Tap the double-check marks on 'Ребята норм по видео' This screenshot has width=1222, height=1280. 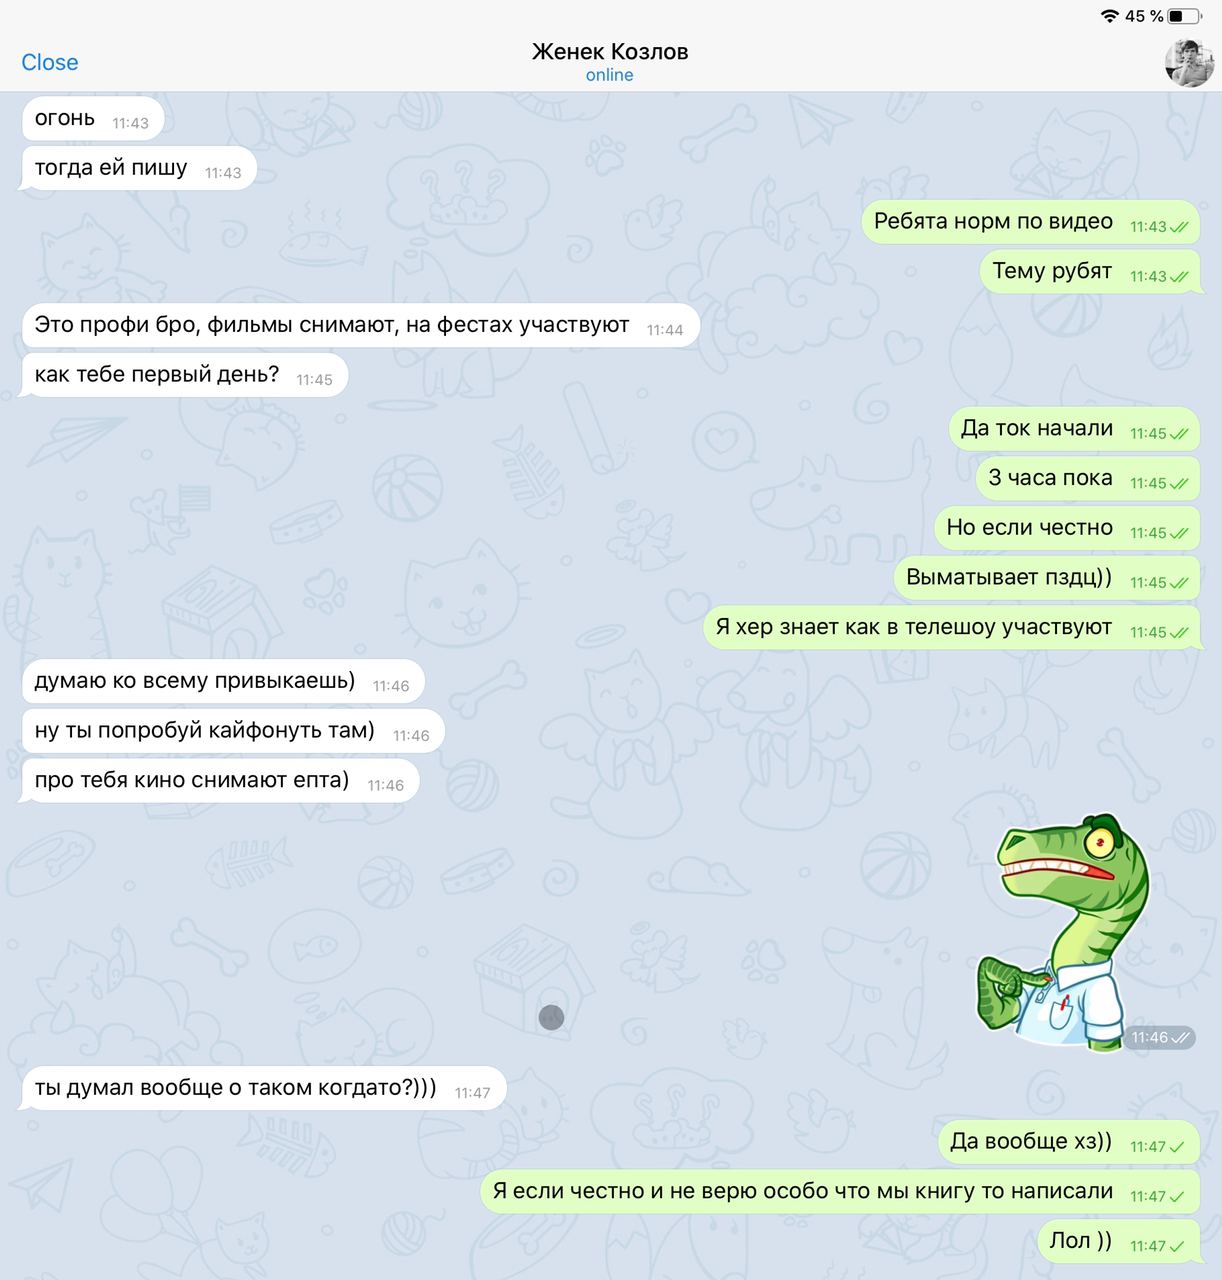click(x=1179, y=227)
